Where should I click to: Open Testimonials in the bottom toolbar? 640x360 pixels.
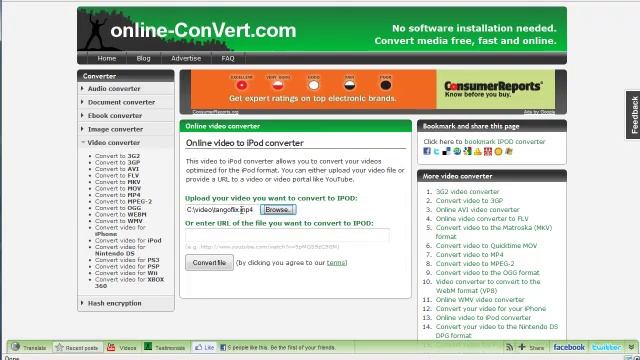(x=165, y=347)
